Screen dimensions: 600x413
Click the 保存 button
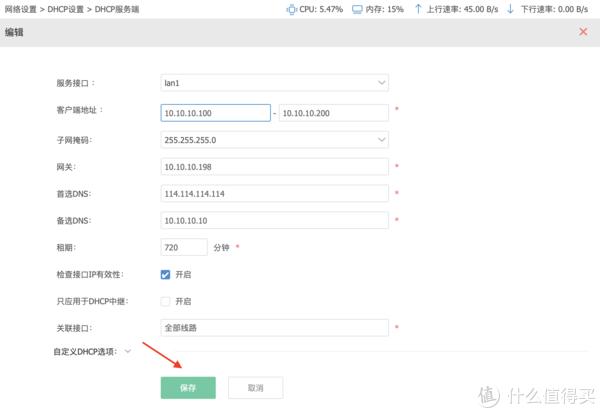click(188, 387)
